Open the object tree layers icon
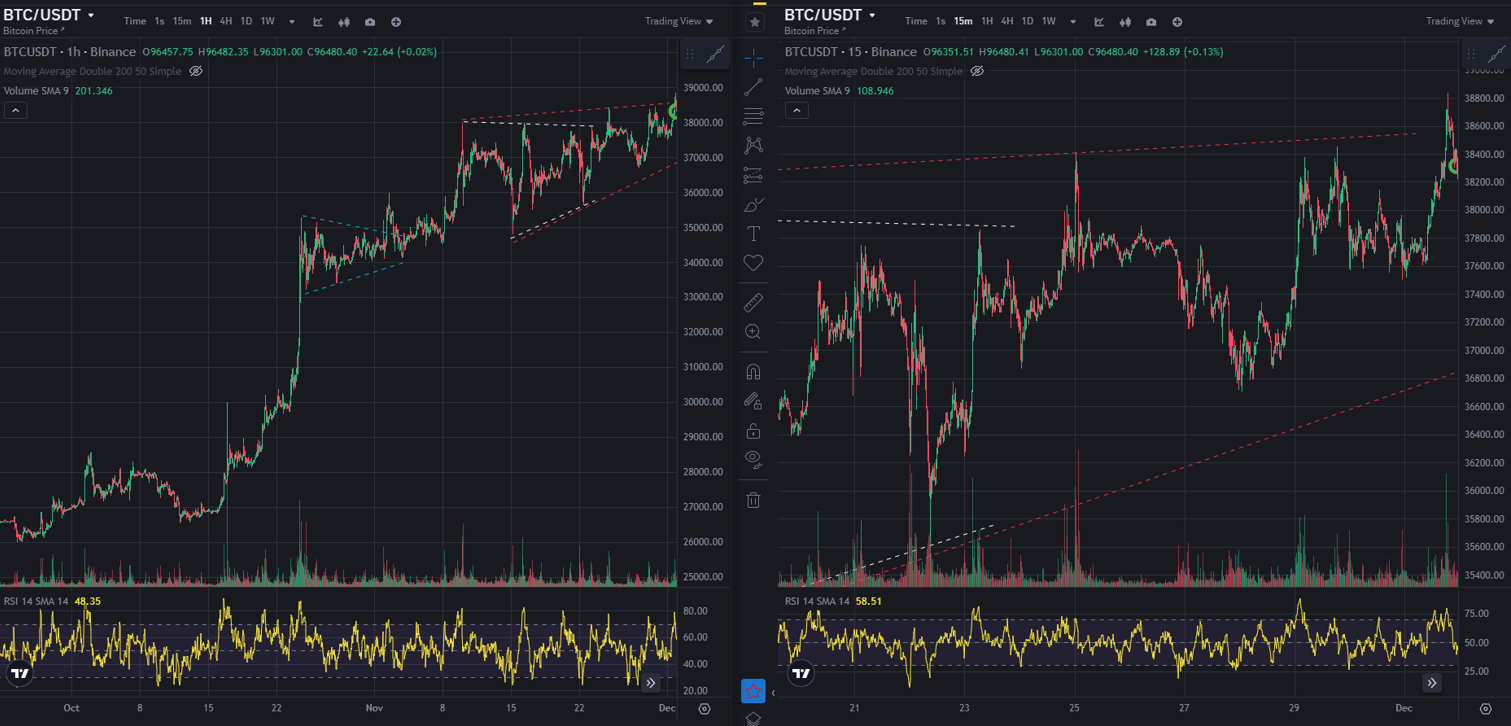Image resolution: width=1511 pixels, height=726 pixels. coord(753,719)
